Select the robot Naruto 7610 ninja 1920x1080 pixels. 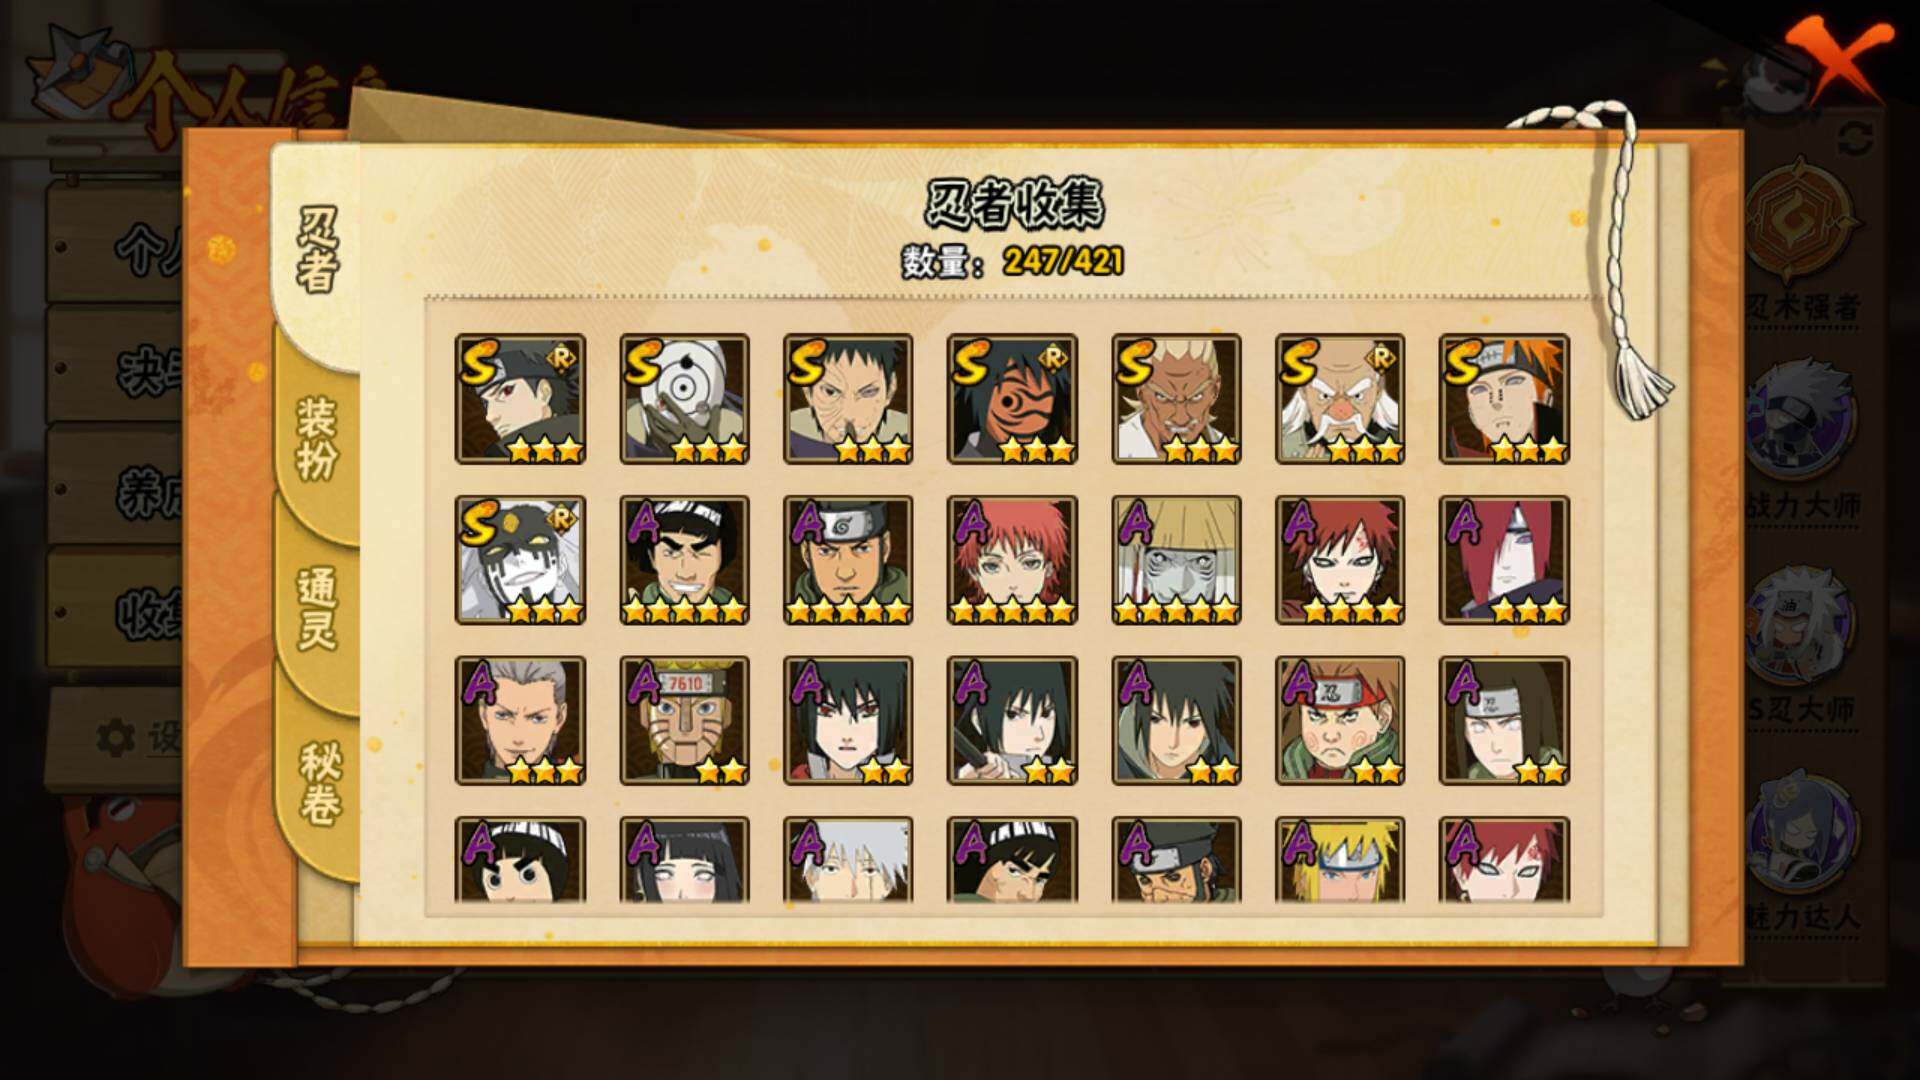[x=684, y=720]
